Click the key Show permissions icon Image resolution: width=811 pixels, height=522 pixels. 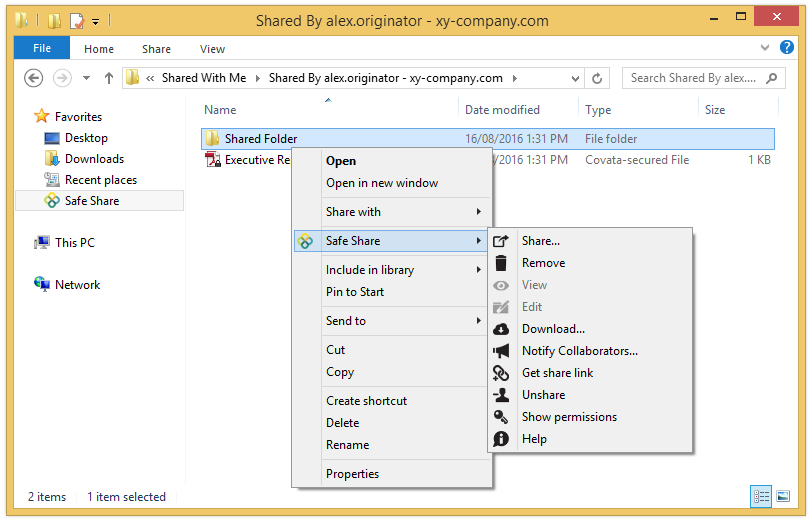[502, 417]
